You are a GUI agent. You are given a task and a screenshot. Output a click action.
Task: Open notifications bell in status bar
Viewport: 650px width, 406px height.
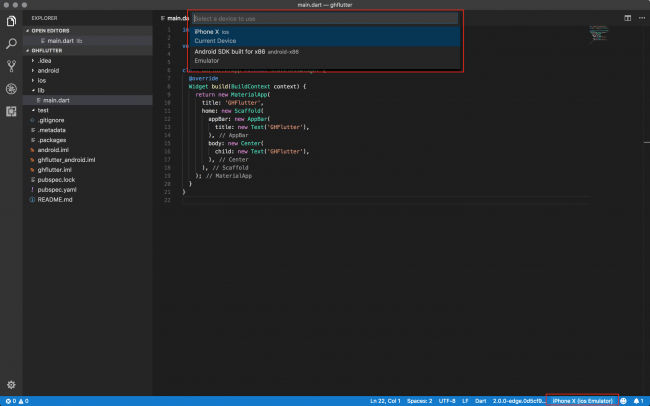(637, 400)
